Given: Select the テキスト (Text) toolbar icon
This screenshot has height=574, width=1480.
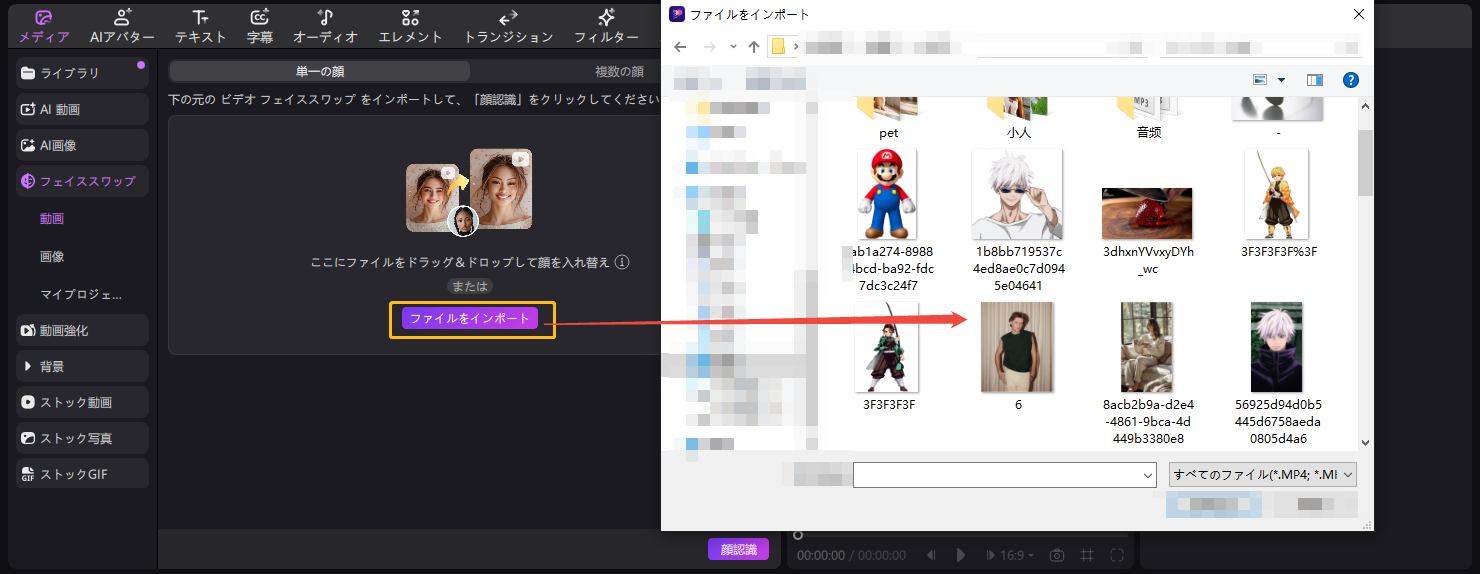Looking at the screenshot, I should [200, 26].
